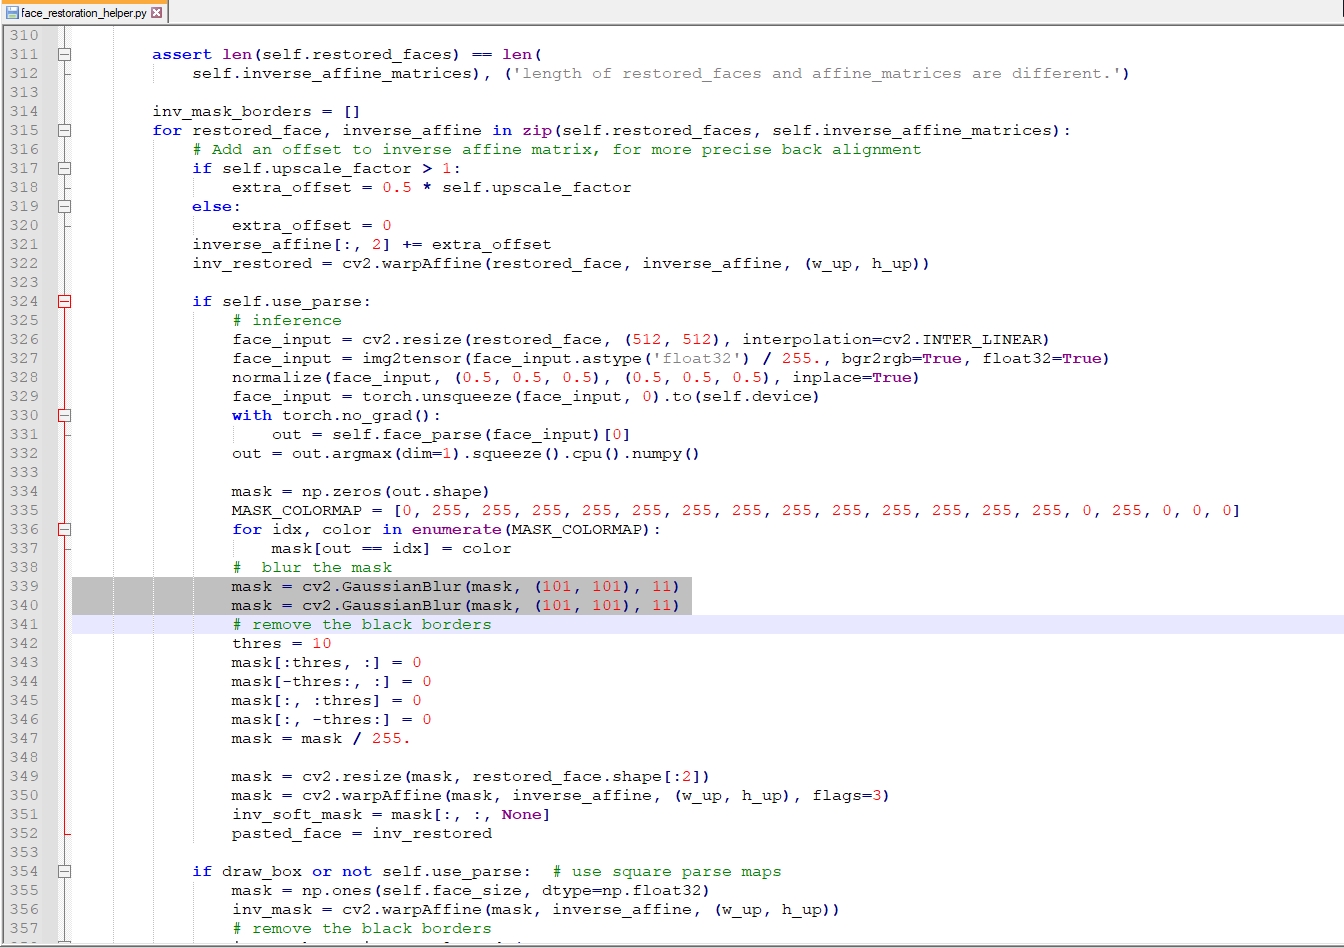Click the 'flags=3' warpAffine line at 350
Image resolution: width=1344 pixels, height=948 pixels.
(561, 796)
